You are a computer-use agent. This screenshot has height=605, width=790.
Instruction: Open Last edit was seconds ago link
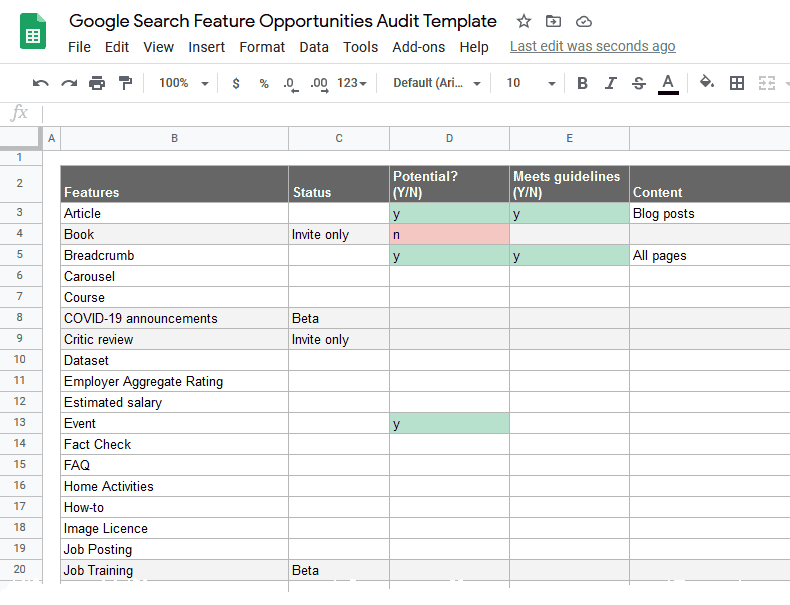pyautogui.click(x=592, y=46)
